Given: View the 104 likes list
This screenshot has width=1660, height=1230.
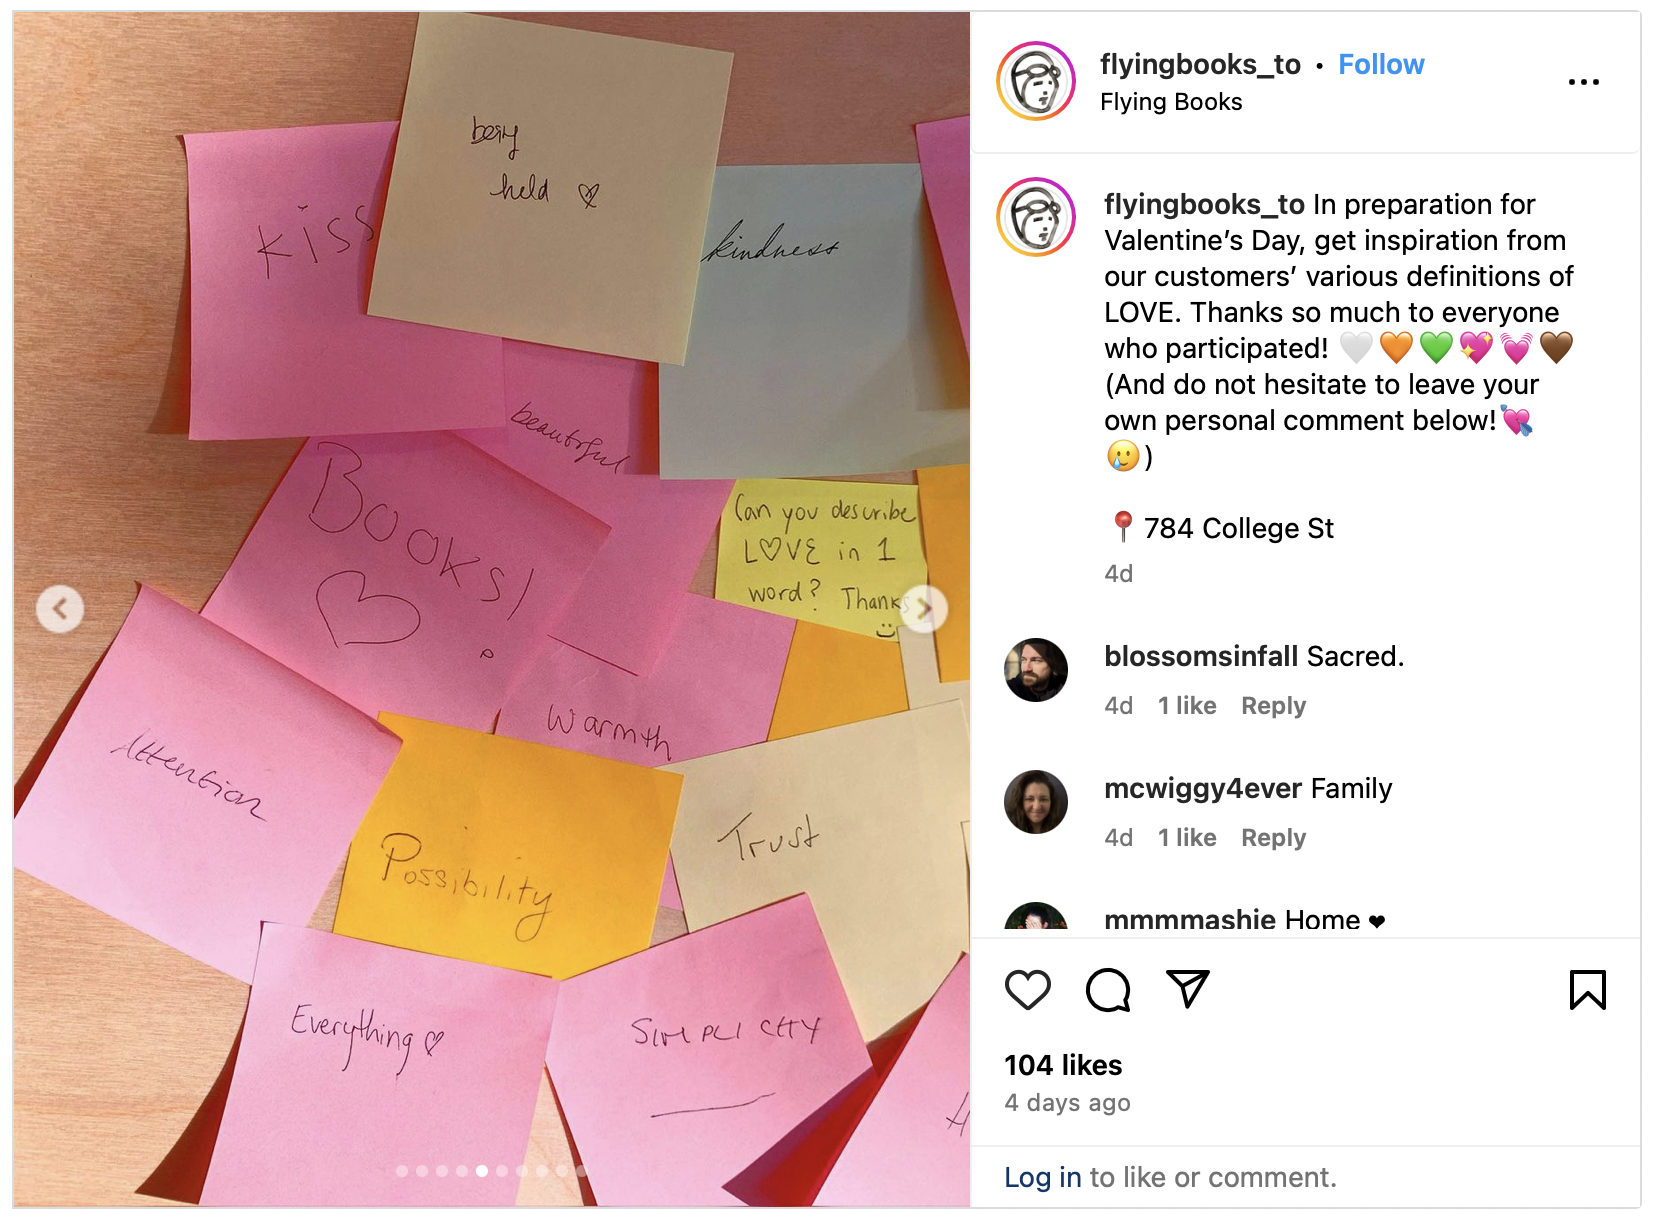Looking at the screenshot, I should (x=1063, y=1065).
